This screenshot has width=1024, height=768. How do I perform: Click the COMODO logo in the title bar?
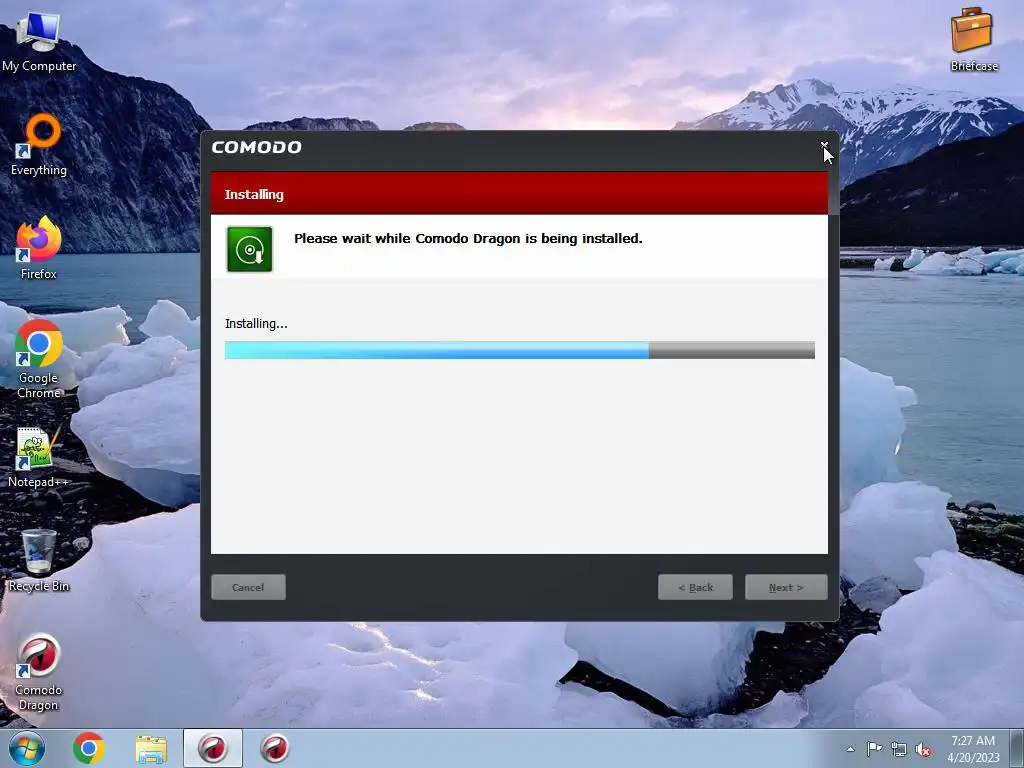(x=257, y=147)
